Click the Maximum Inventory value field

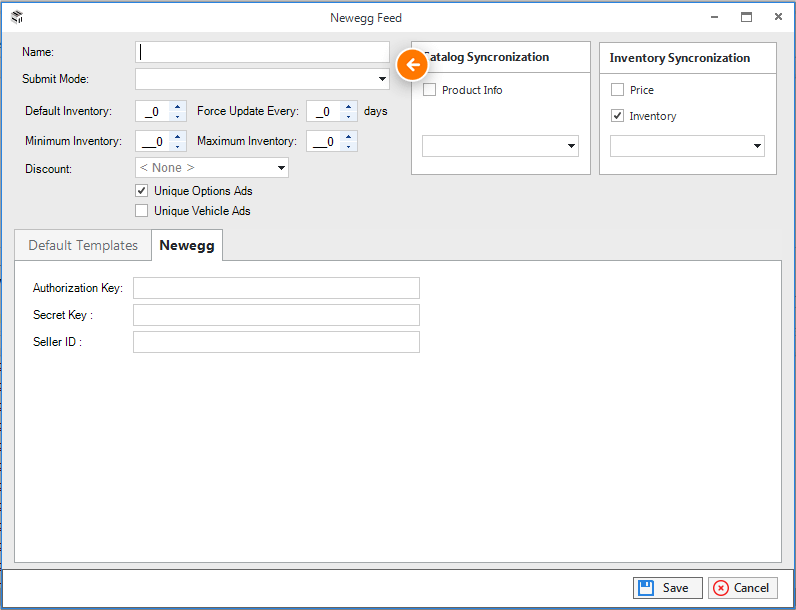click(x=324, y=141)
